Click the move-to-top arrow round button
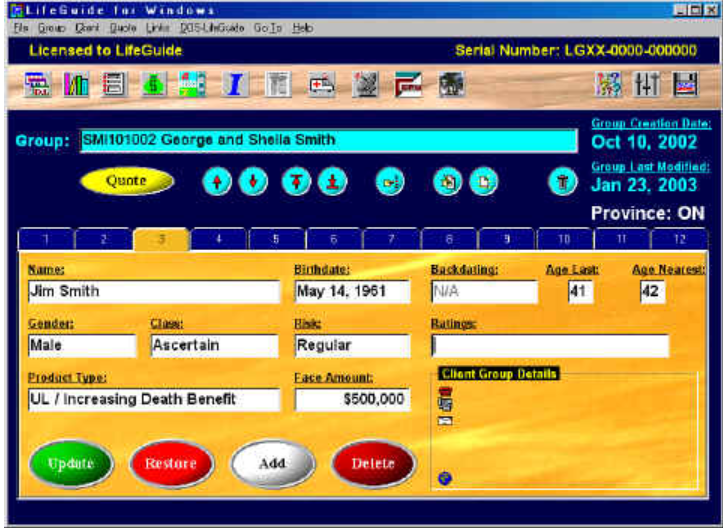The image size is (723, 528). click(x=296, y=181)
